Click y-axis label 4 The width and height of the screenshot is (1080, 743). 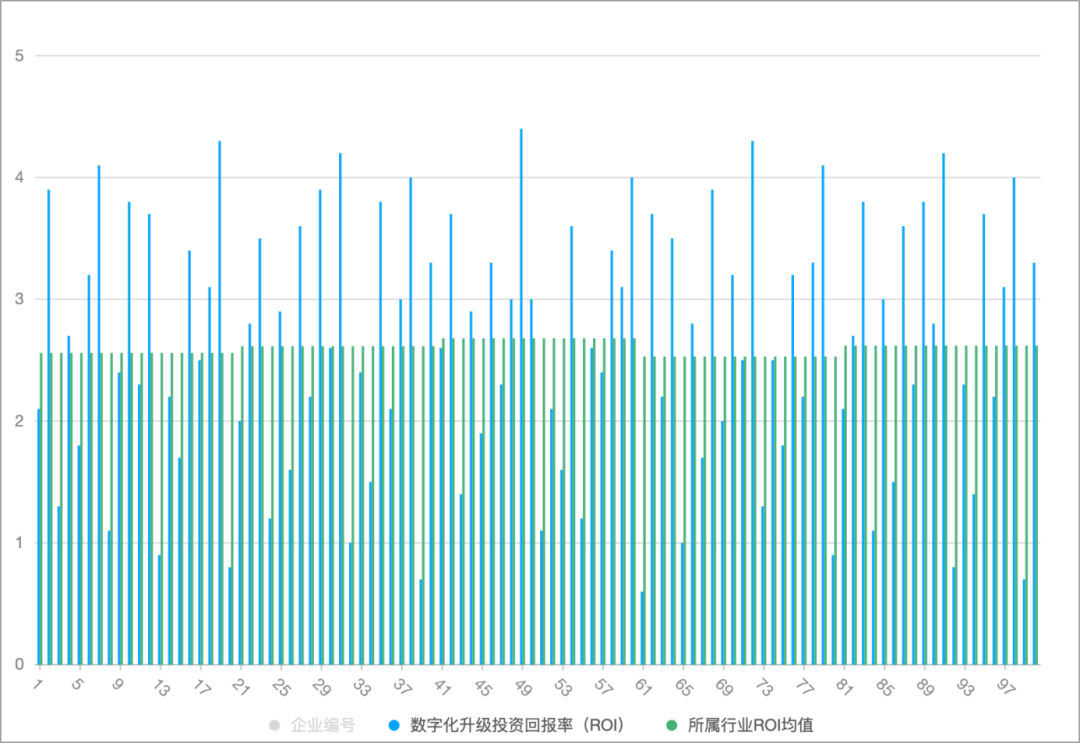point(19,178)
